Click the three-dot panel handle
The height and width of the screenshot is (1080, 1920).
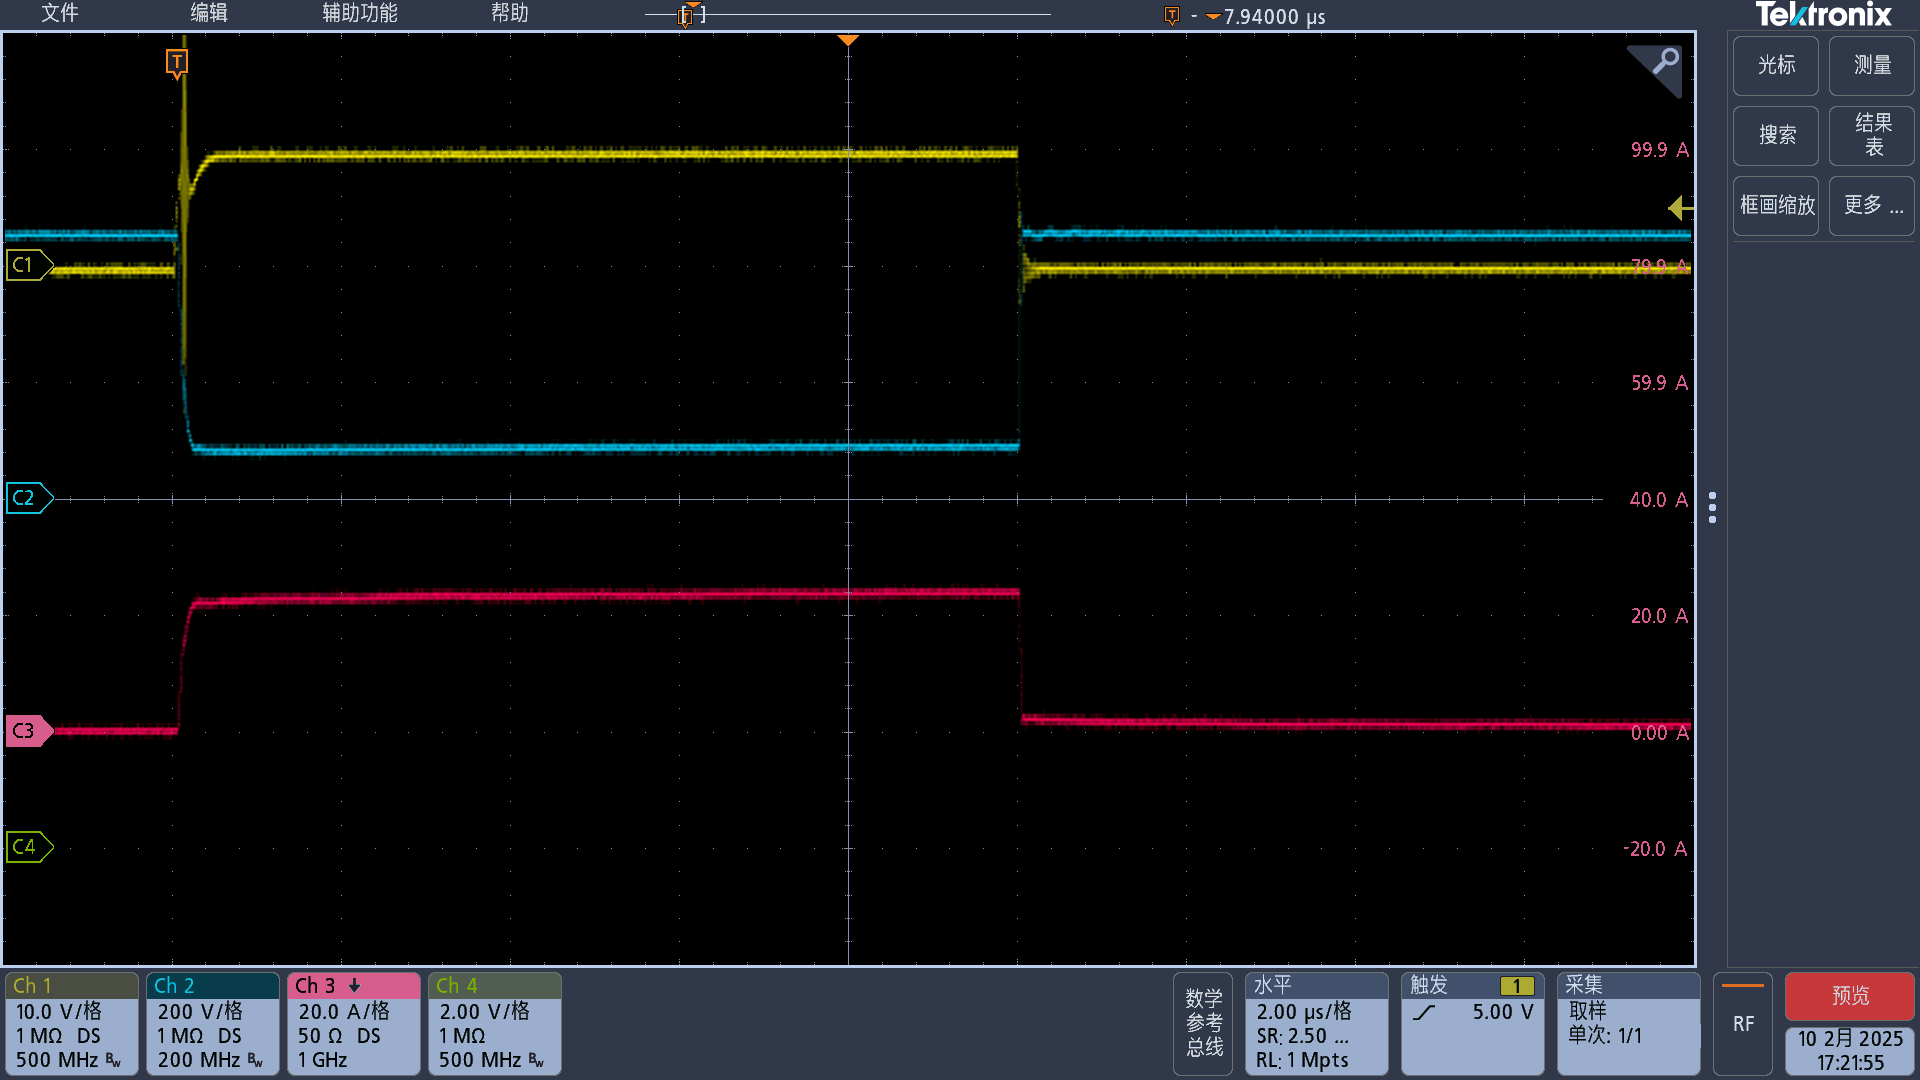[1712, 507]
